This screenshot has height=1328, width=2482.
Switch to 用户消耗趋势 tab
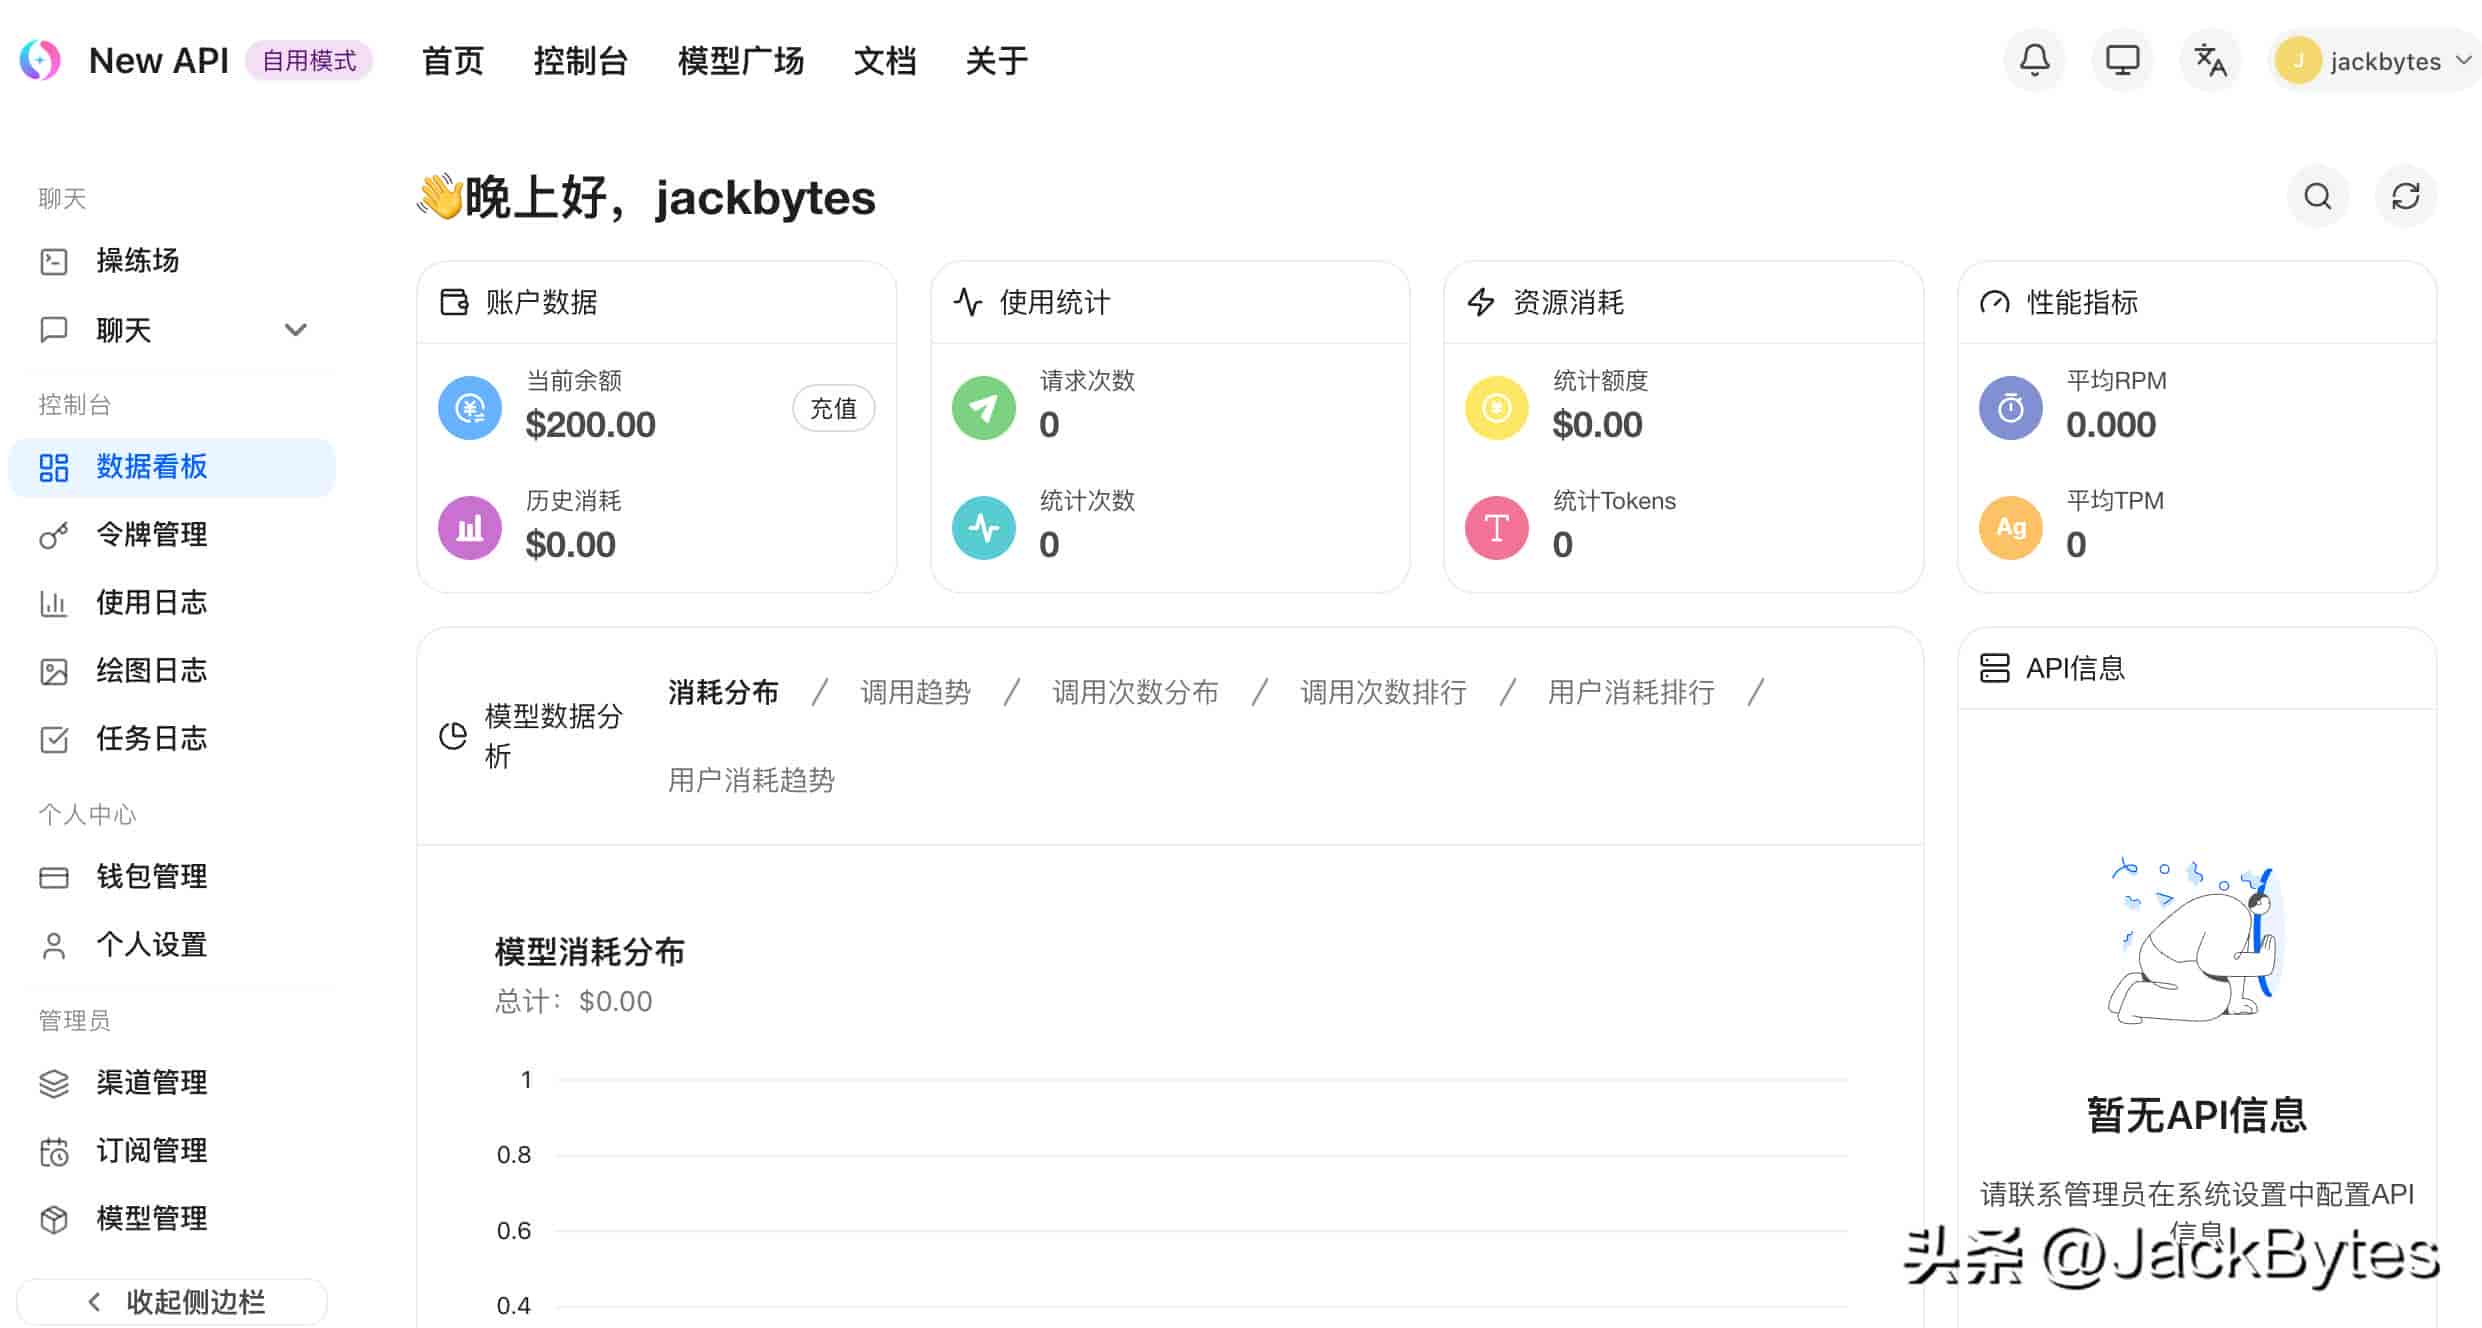(x=751, y=780)
